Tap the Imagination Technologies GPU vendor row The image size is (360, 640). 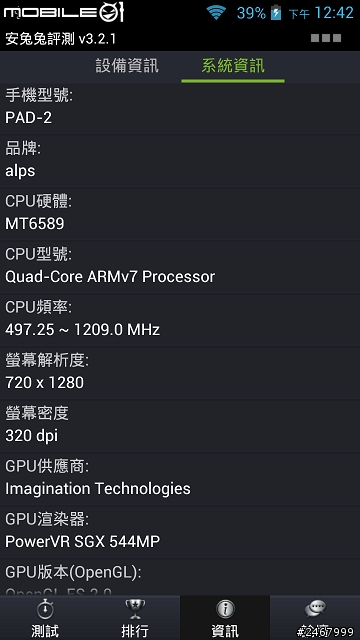[x=180, y=479]
